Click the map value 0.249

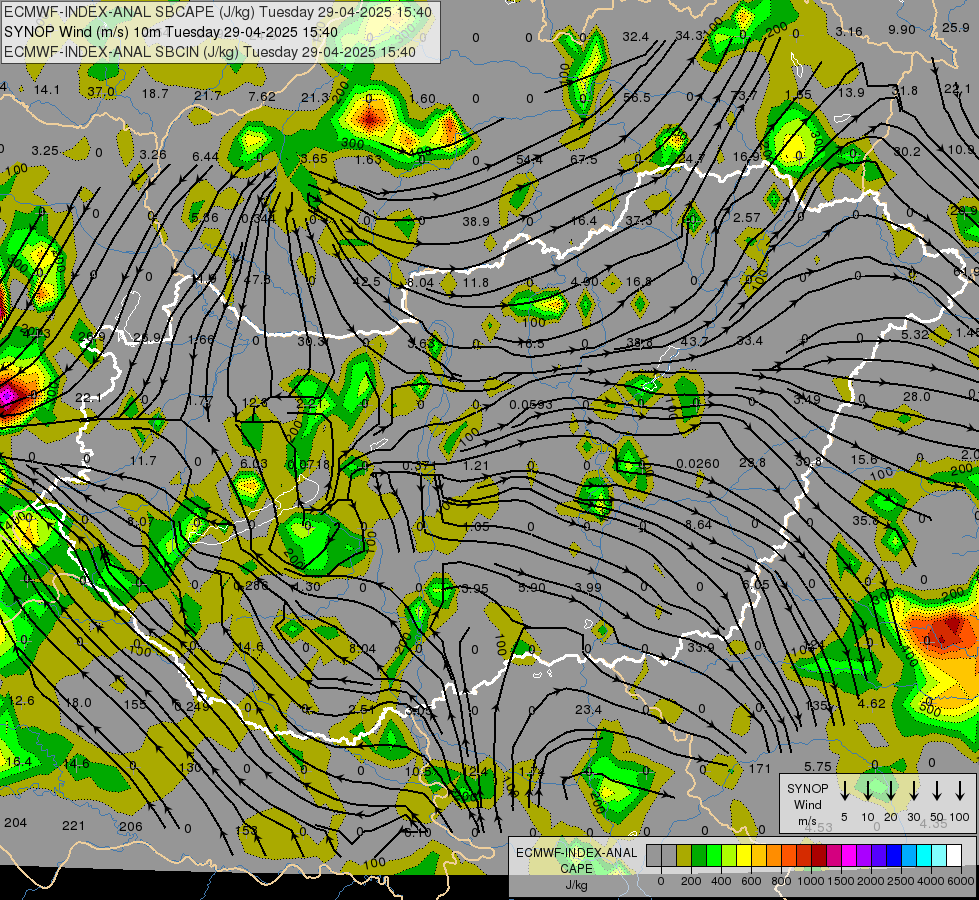click(192, 706)
